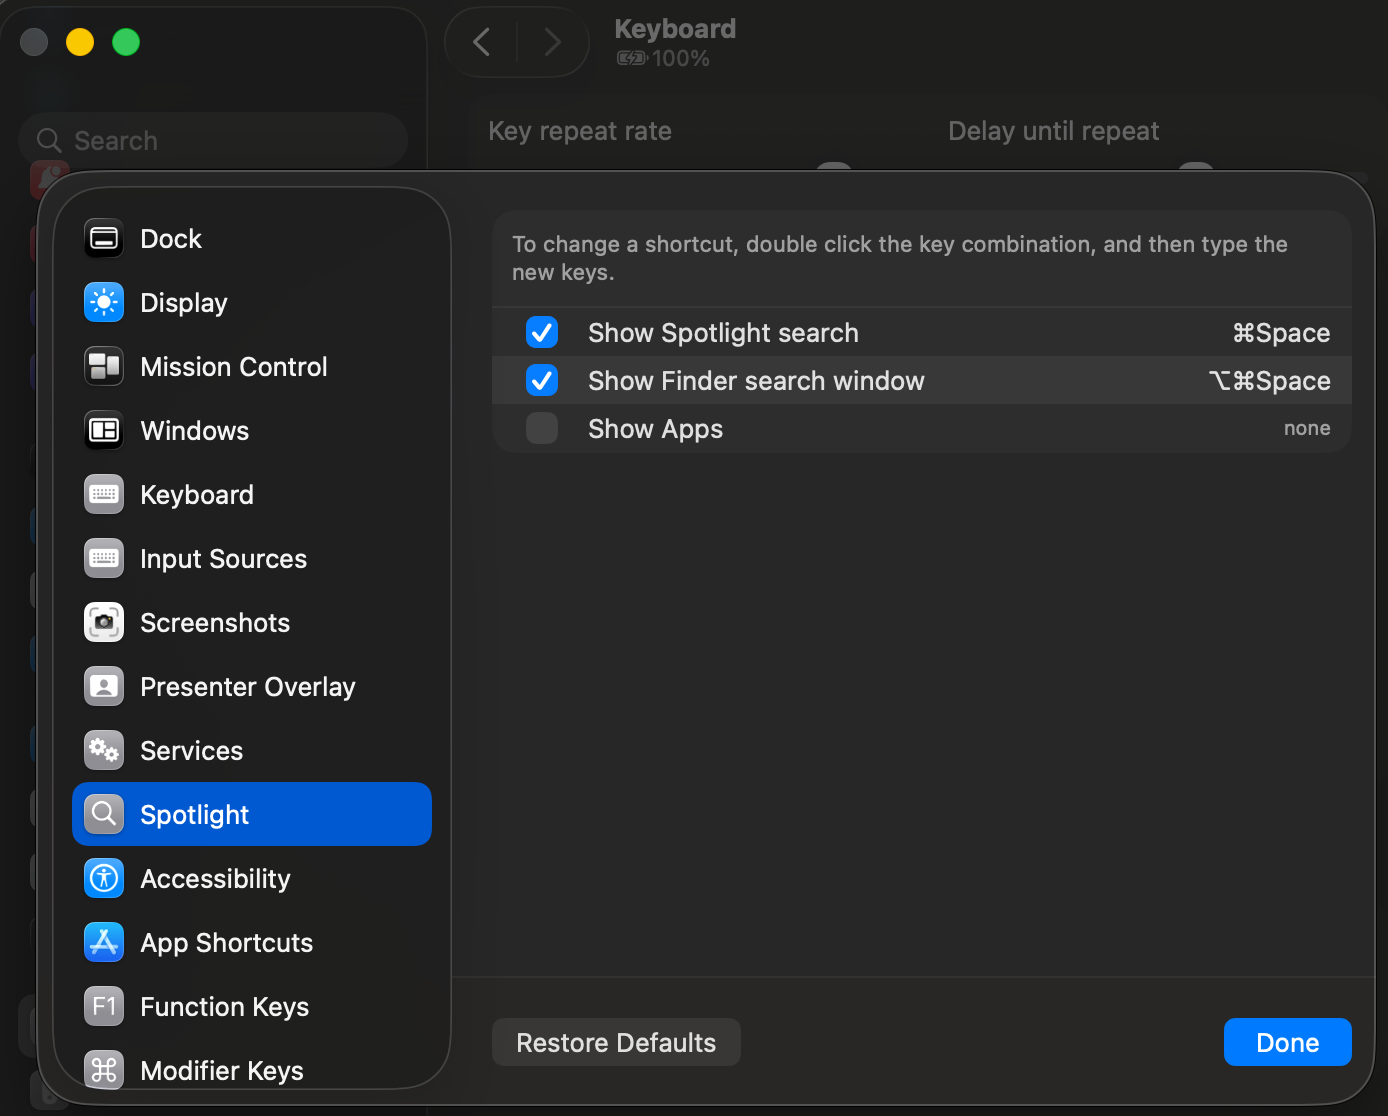Viewport: 1388px width, 1116px height.
Task: Go back using the left chevron
Action: point(482,42)
